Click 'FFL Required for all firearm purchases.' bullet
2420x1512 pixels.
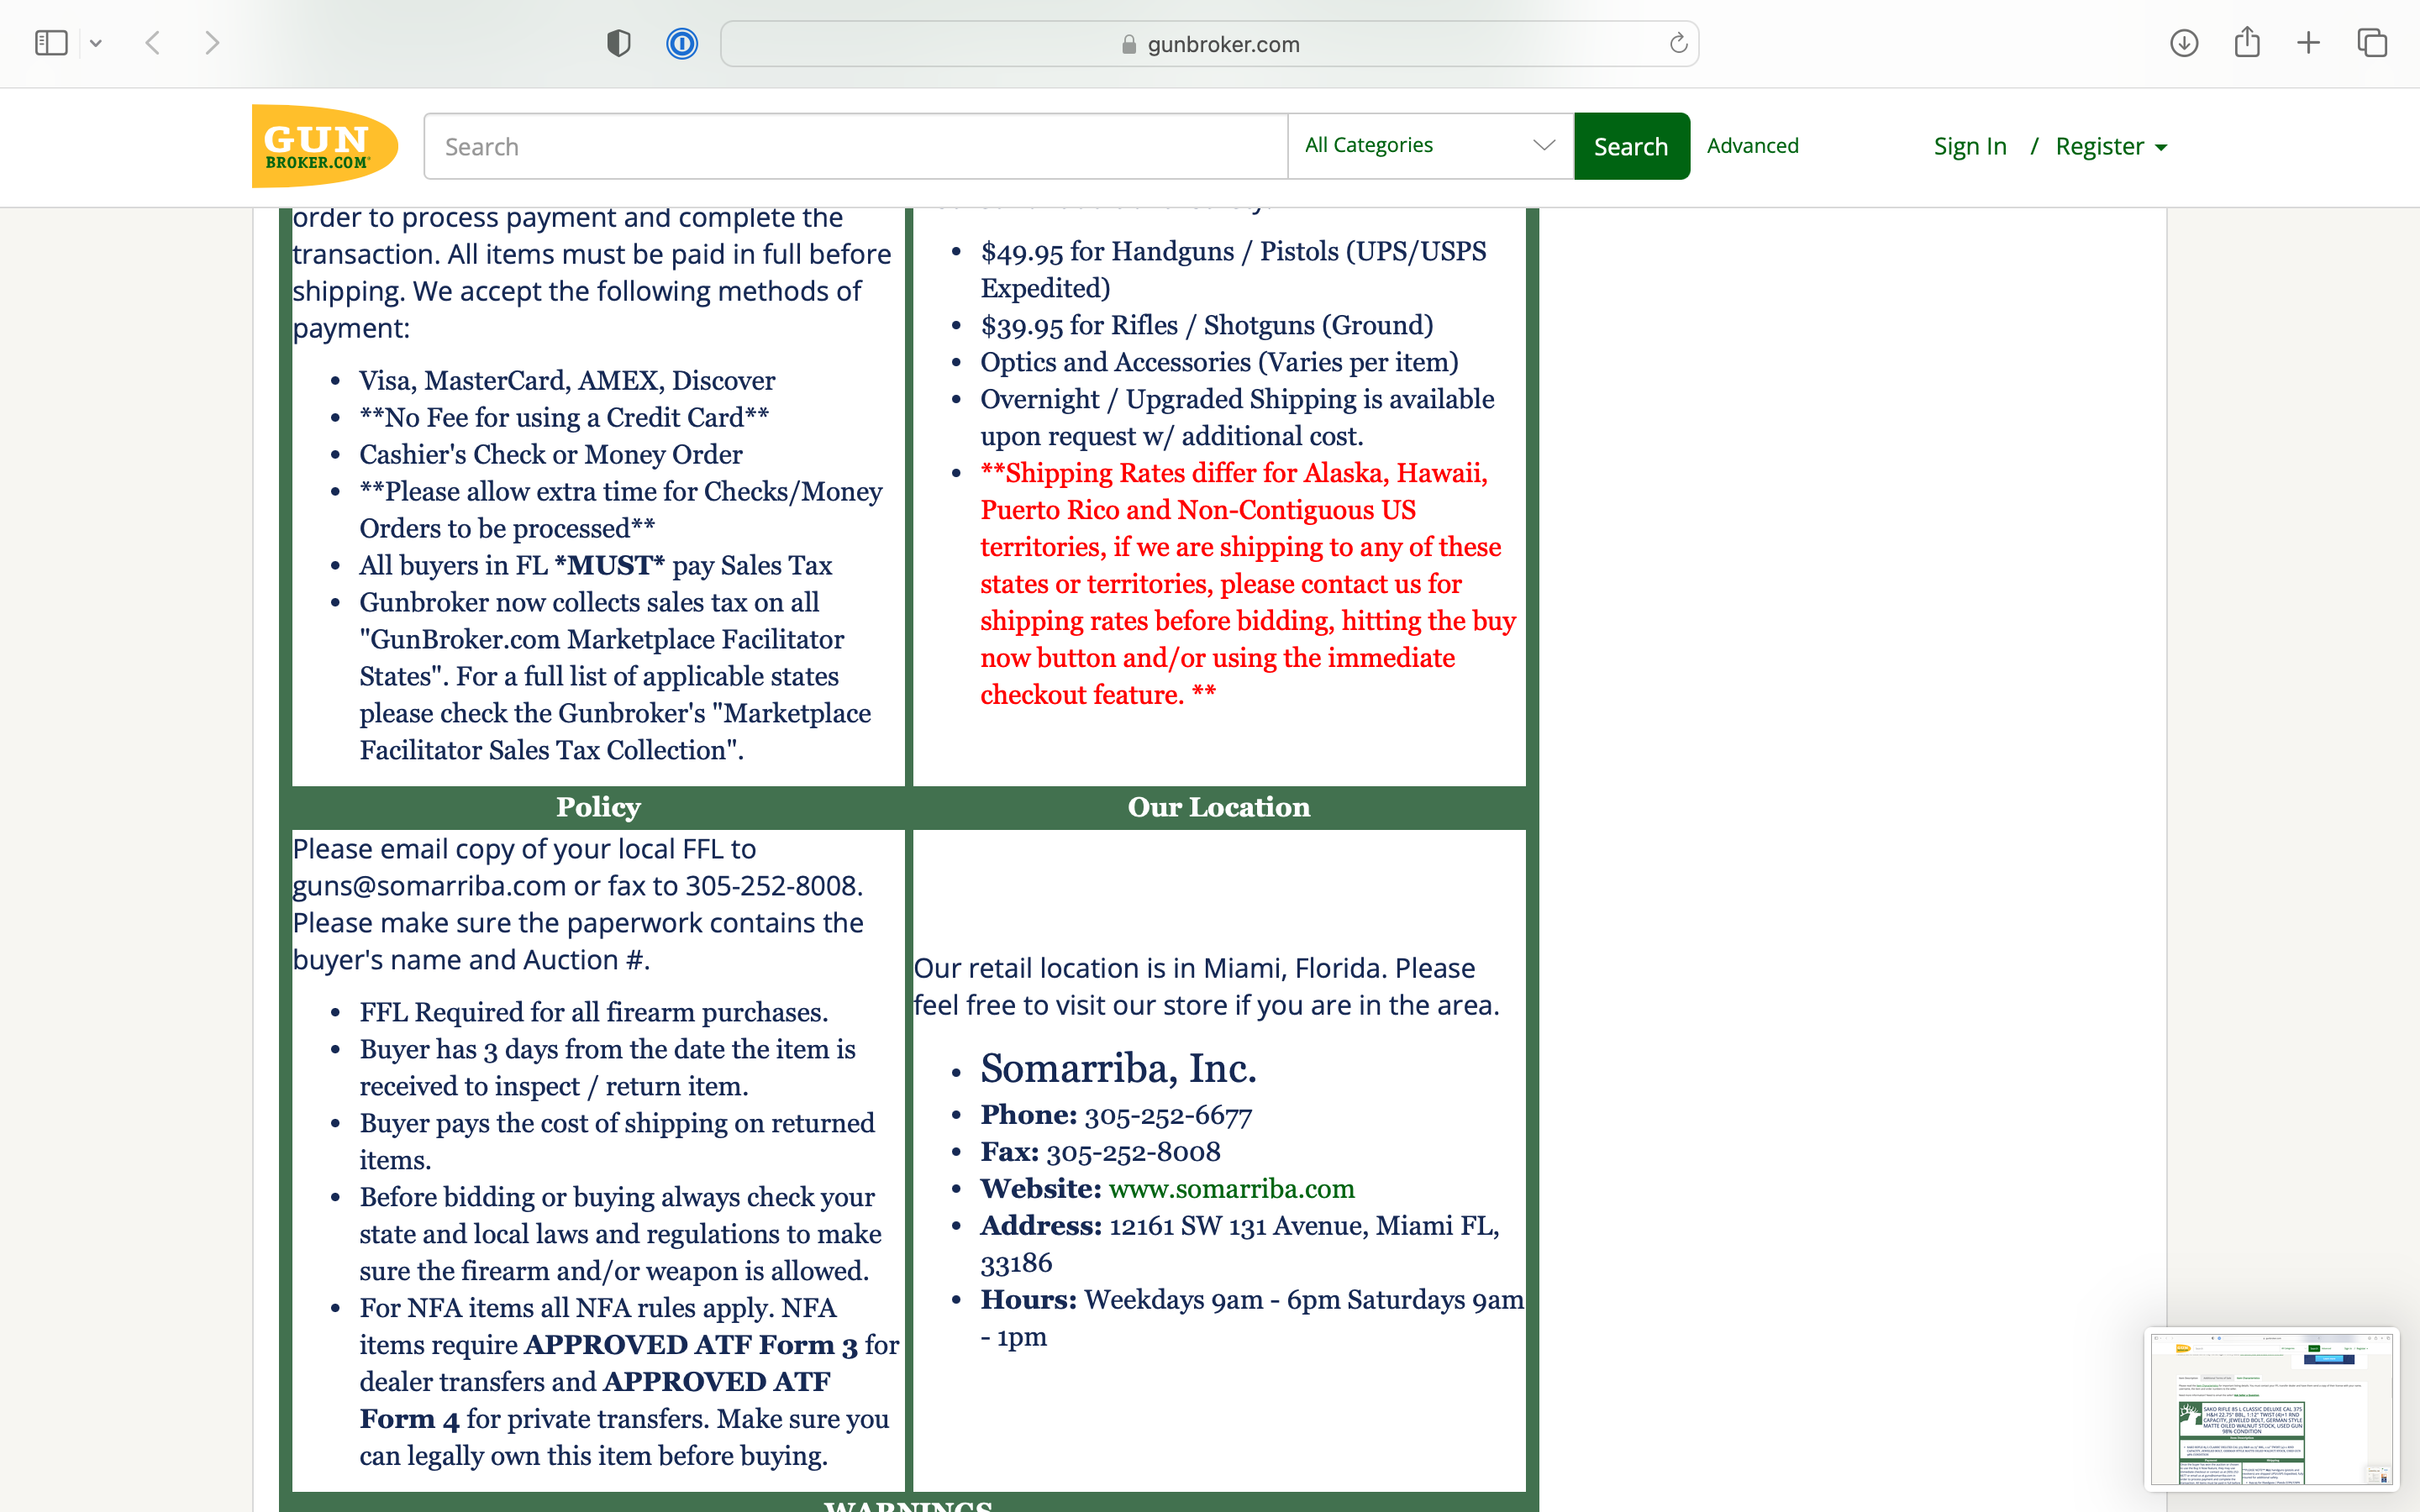coord(594,1013)
